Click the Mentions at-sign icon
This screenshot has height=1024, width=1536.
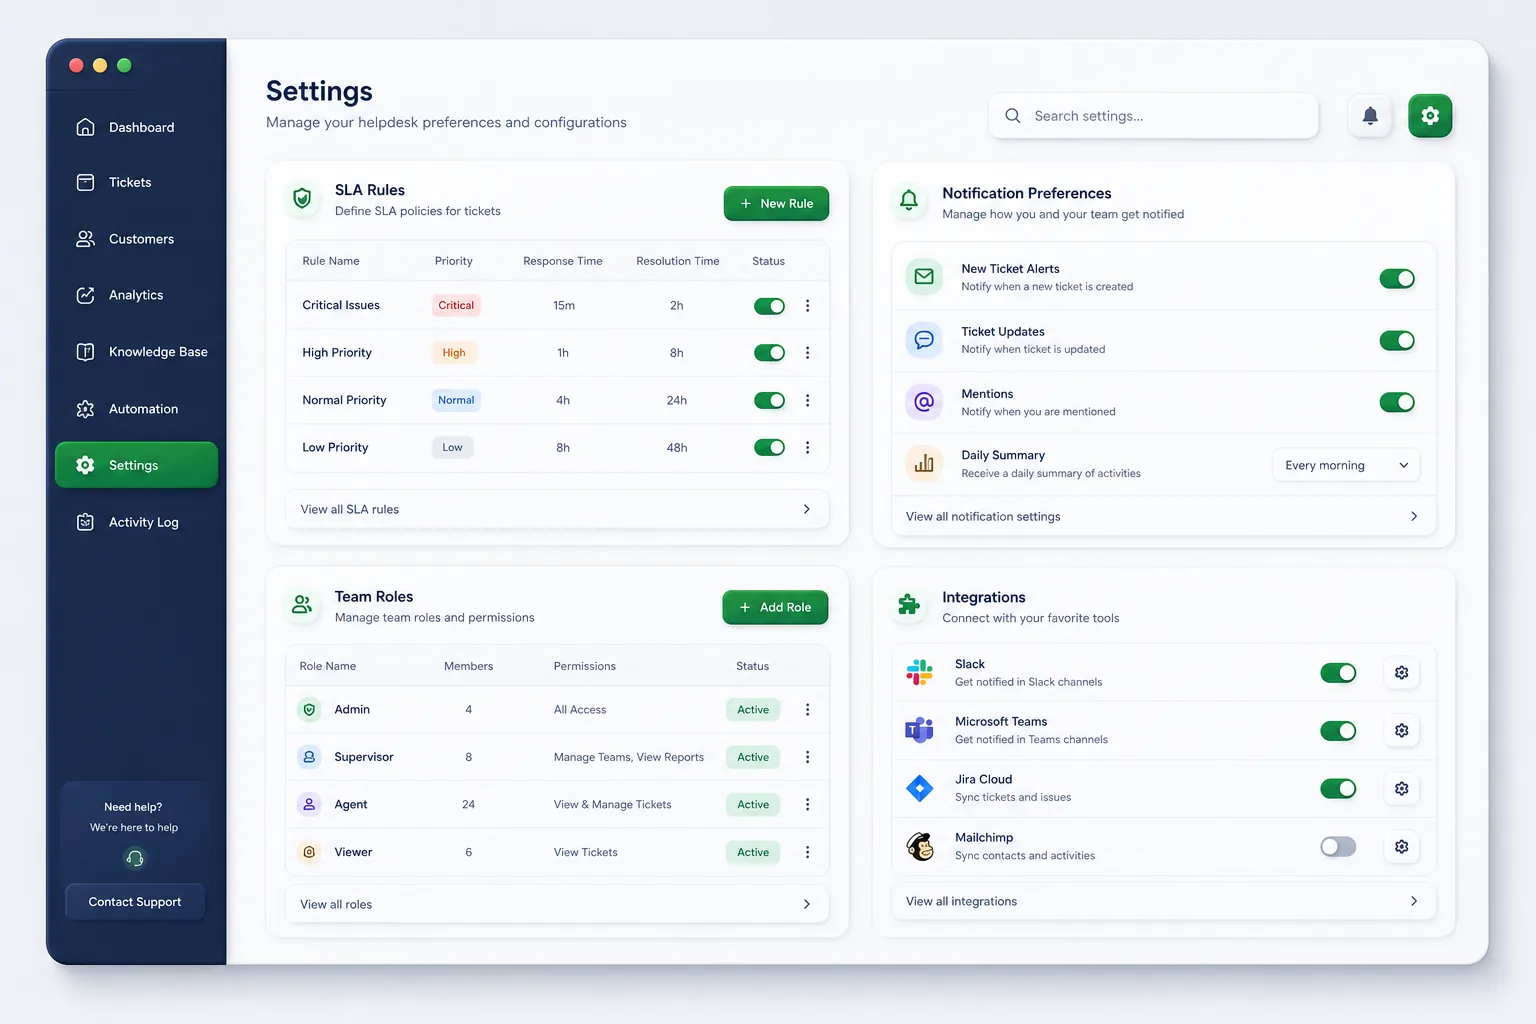coord(924,402)
